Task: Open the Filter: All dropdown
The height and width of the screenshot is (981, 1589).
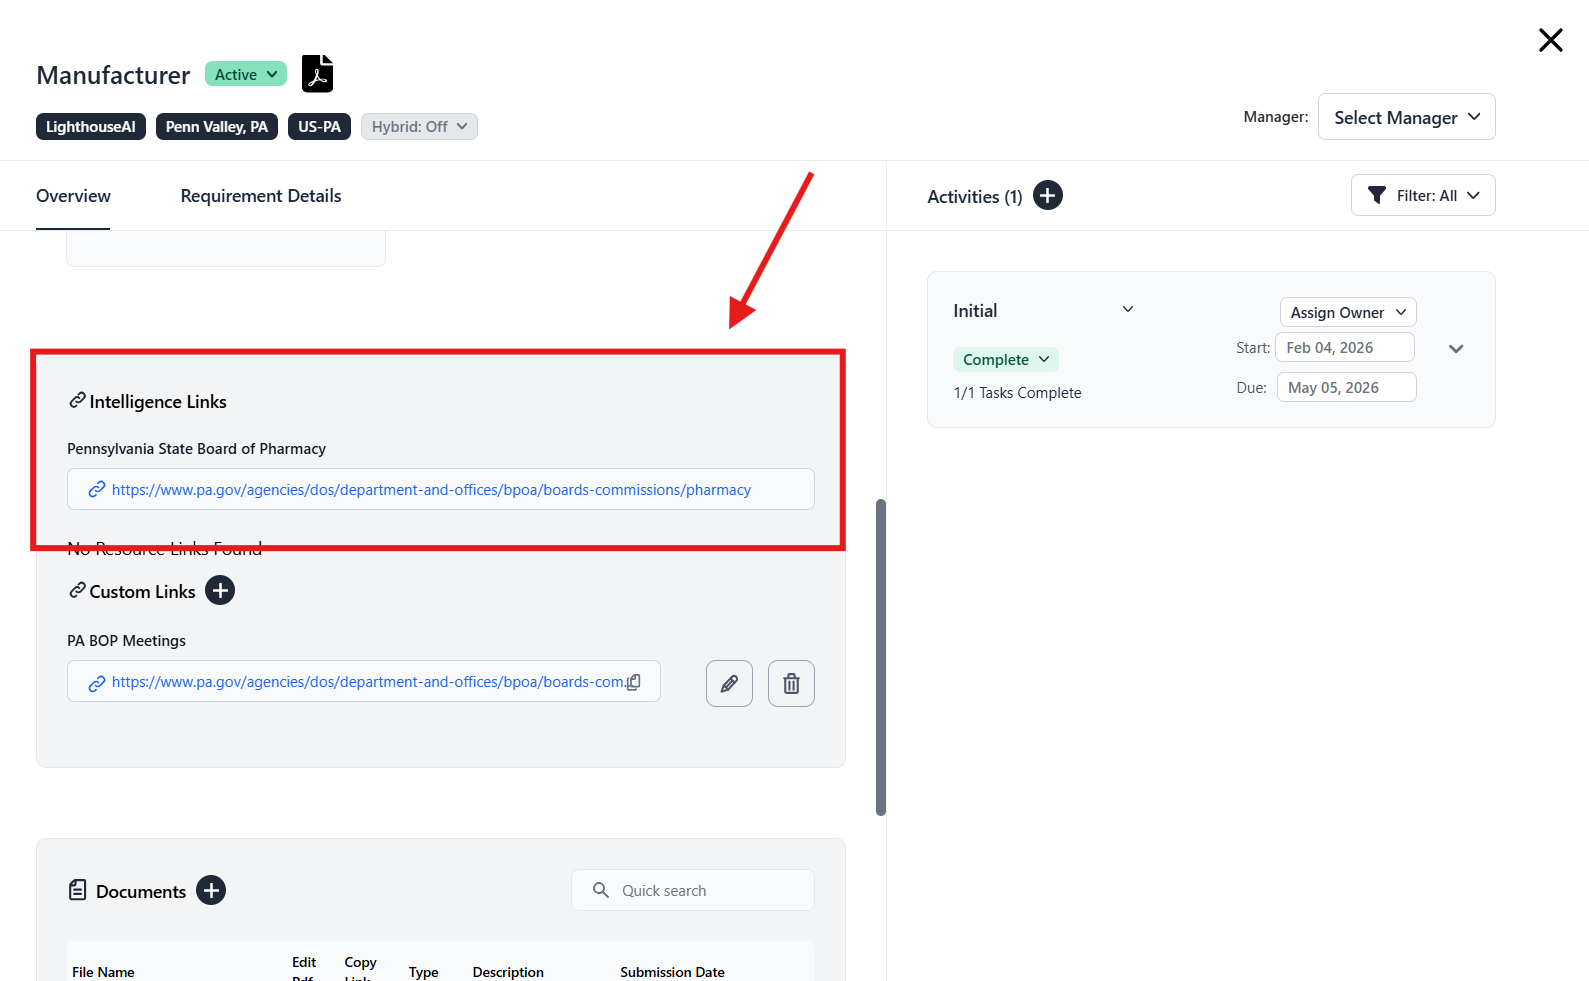Action: point(1422,195)
